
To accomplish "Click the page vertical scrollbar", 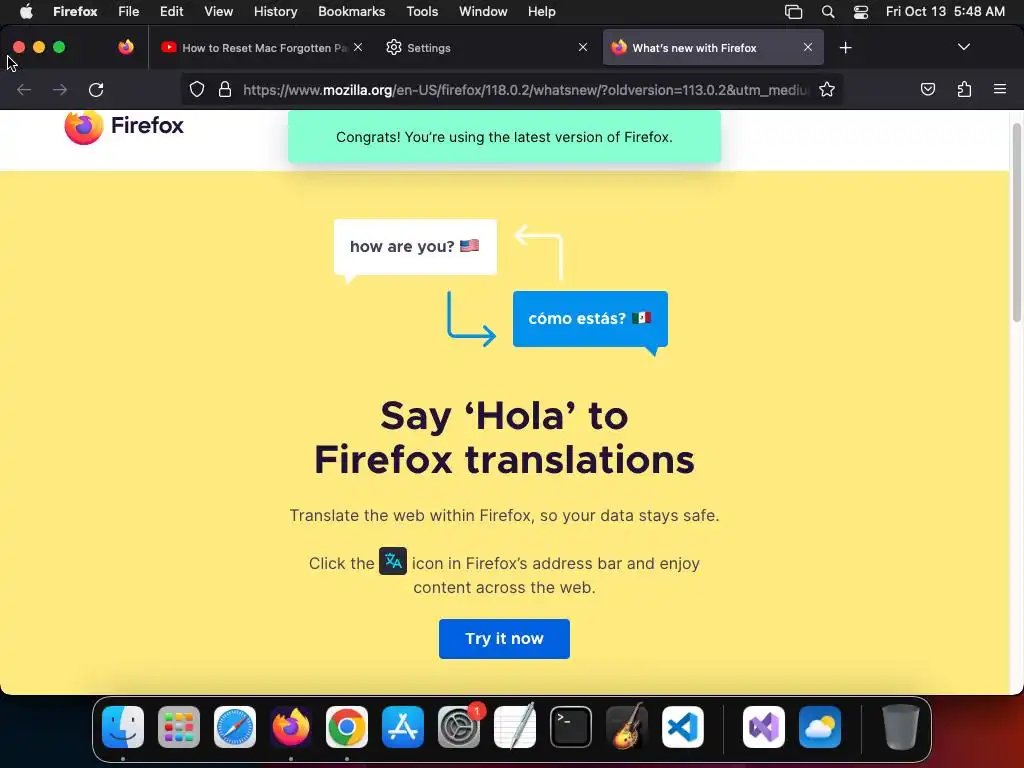I will [1017, 222].
